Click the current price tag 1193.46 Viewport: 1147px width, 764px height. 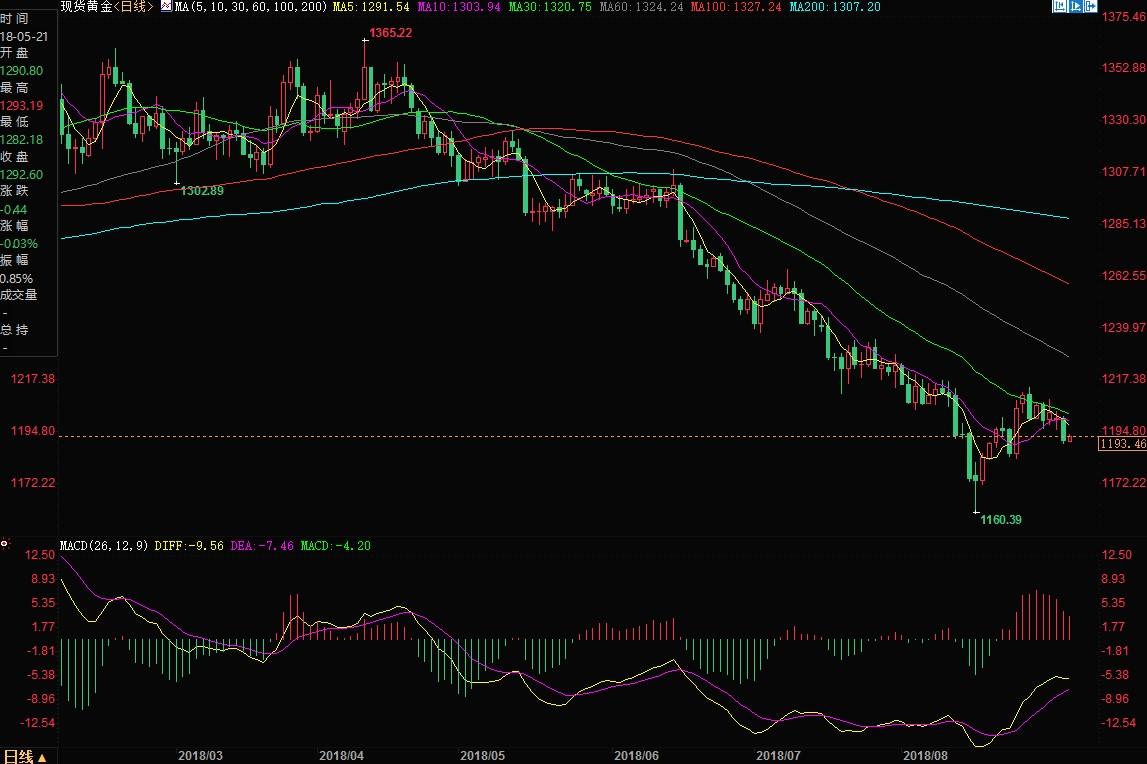(x=1123, y=443)
